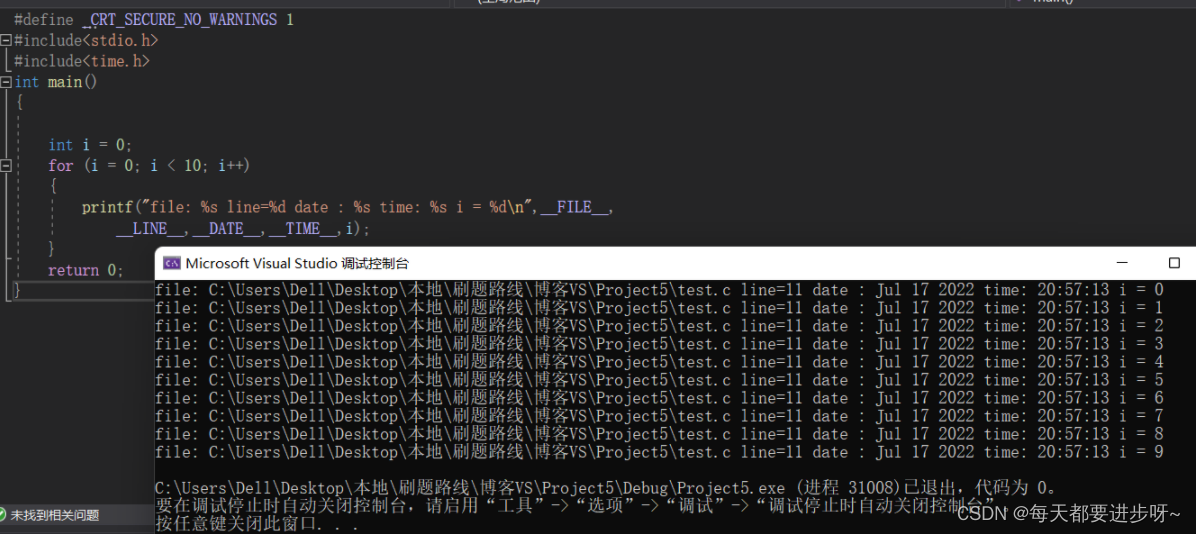
Task: Click the console output line ending "i = 8"
Action: point(659,434)
